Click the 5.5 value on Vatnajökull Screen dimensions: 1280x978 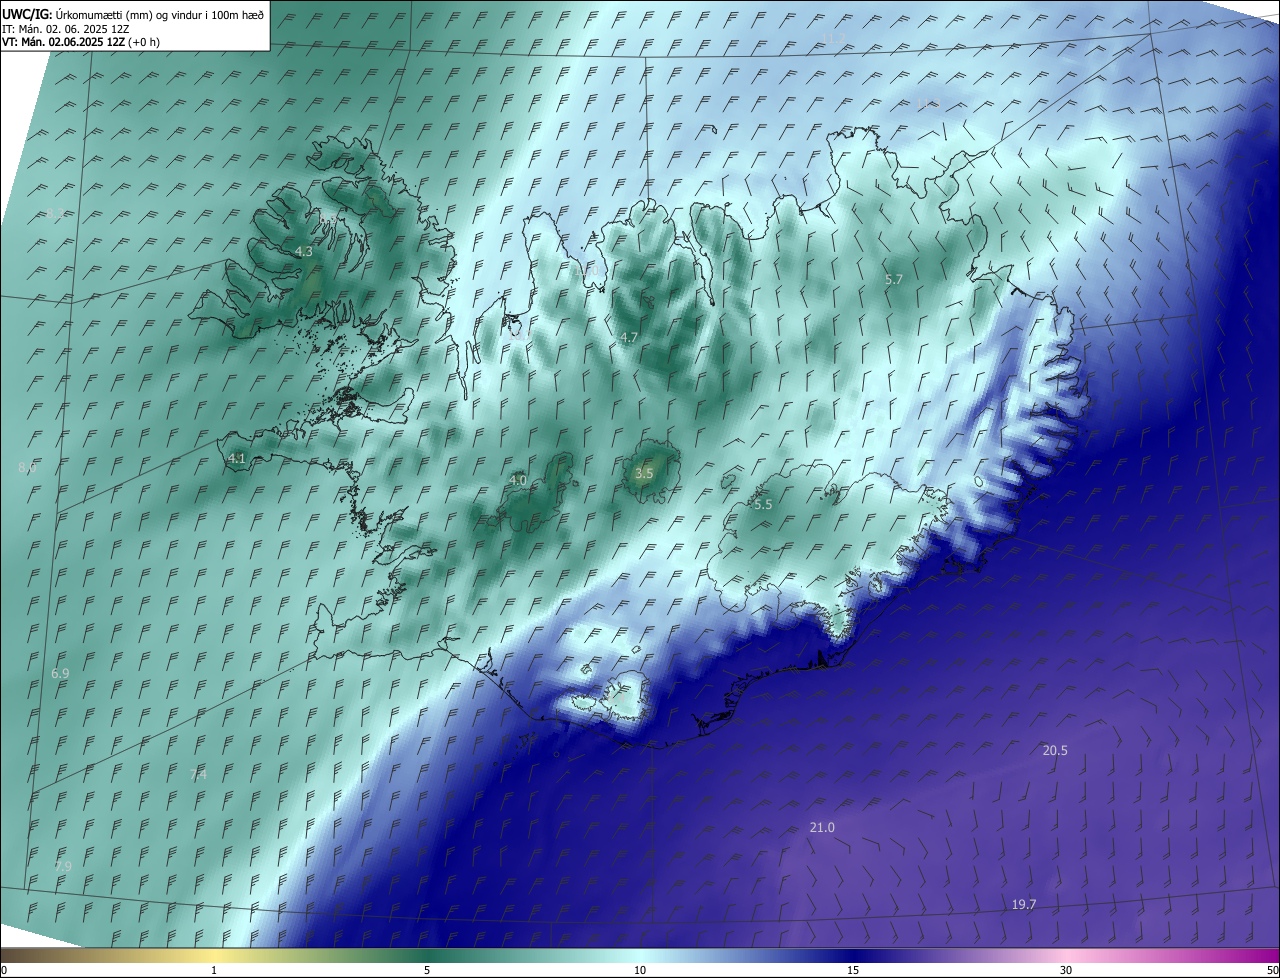click(763, 505)
